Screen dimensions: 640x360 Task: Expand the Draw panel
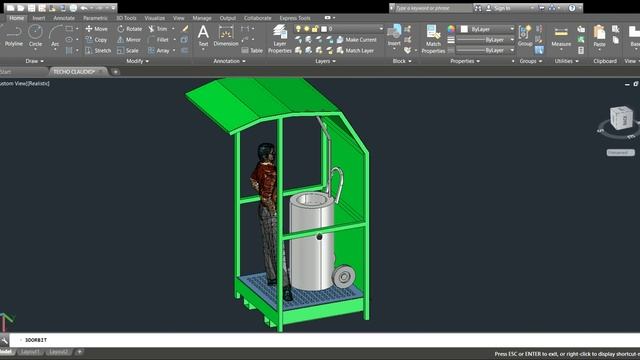[x=34, y=61]
